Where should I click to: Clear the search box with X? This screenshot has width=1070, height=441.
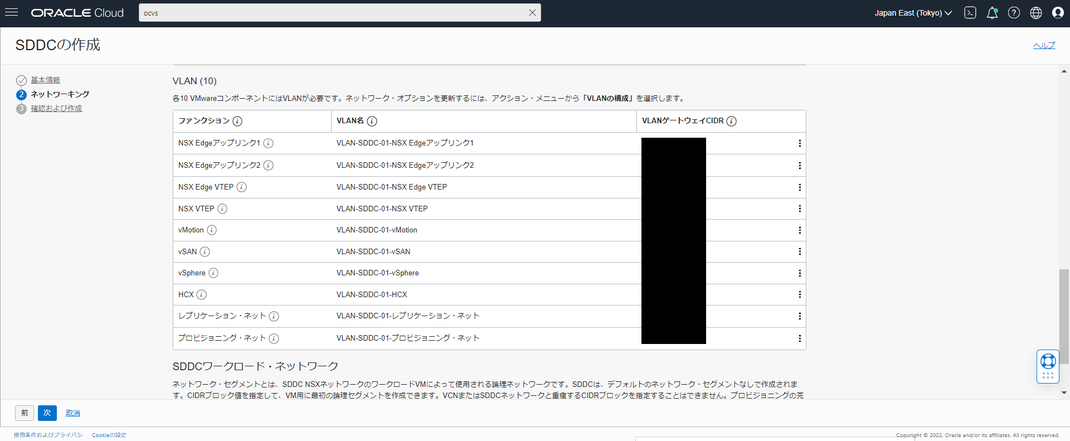pos(532,13)
